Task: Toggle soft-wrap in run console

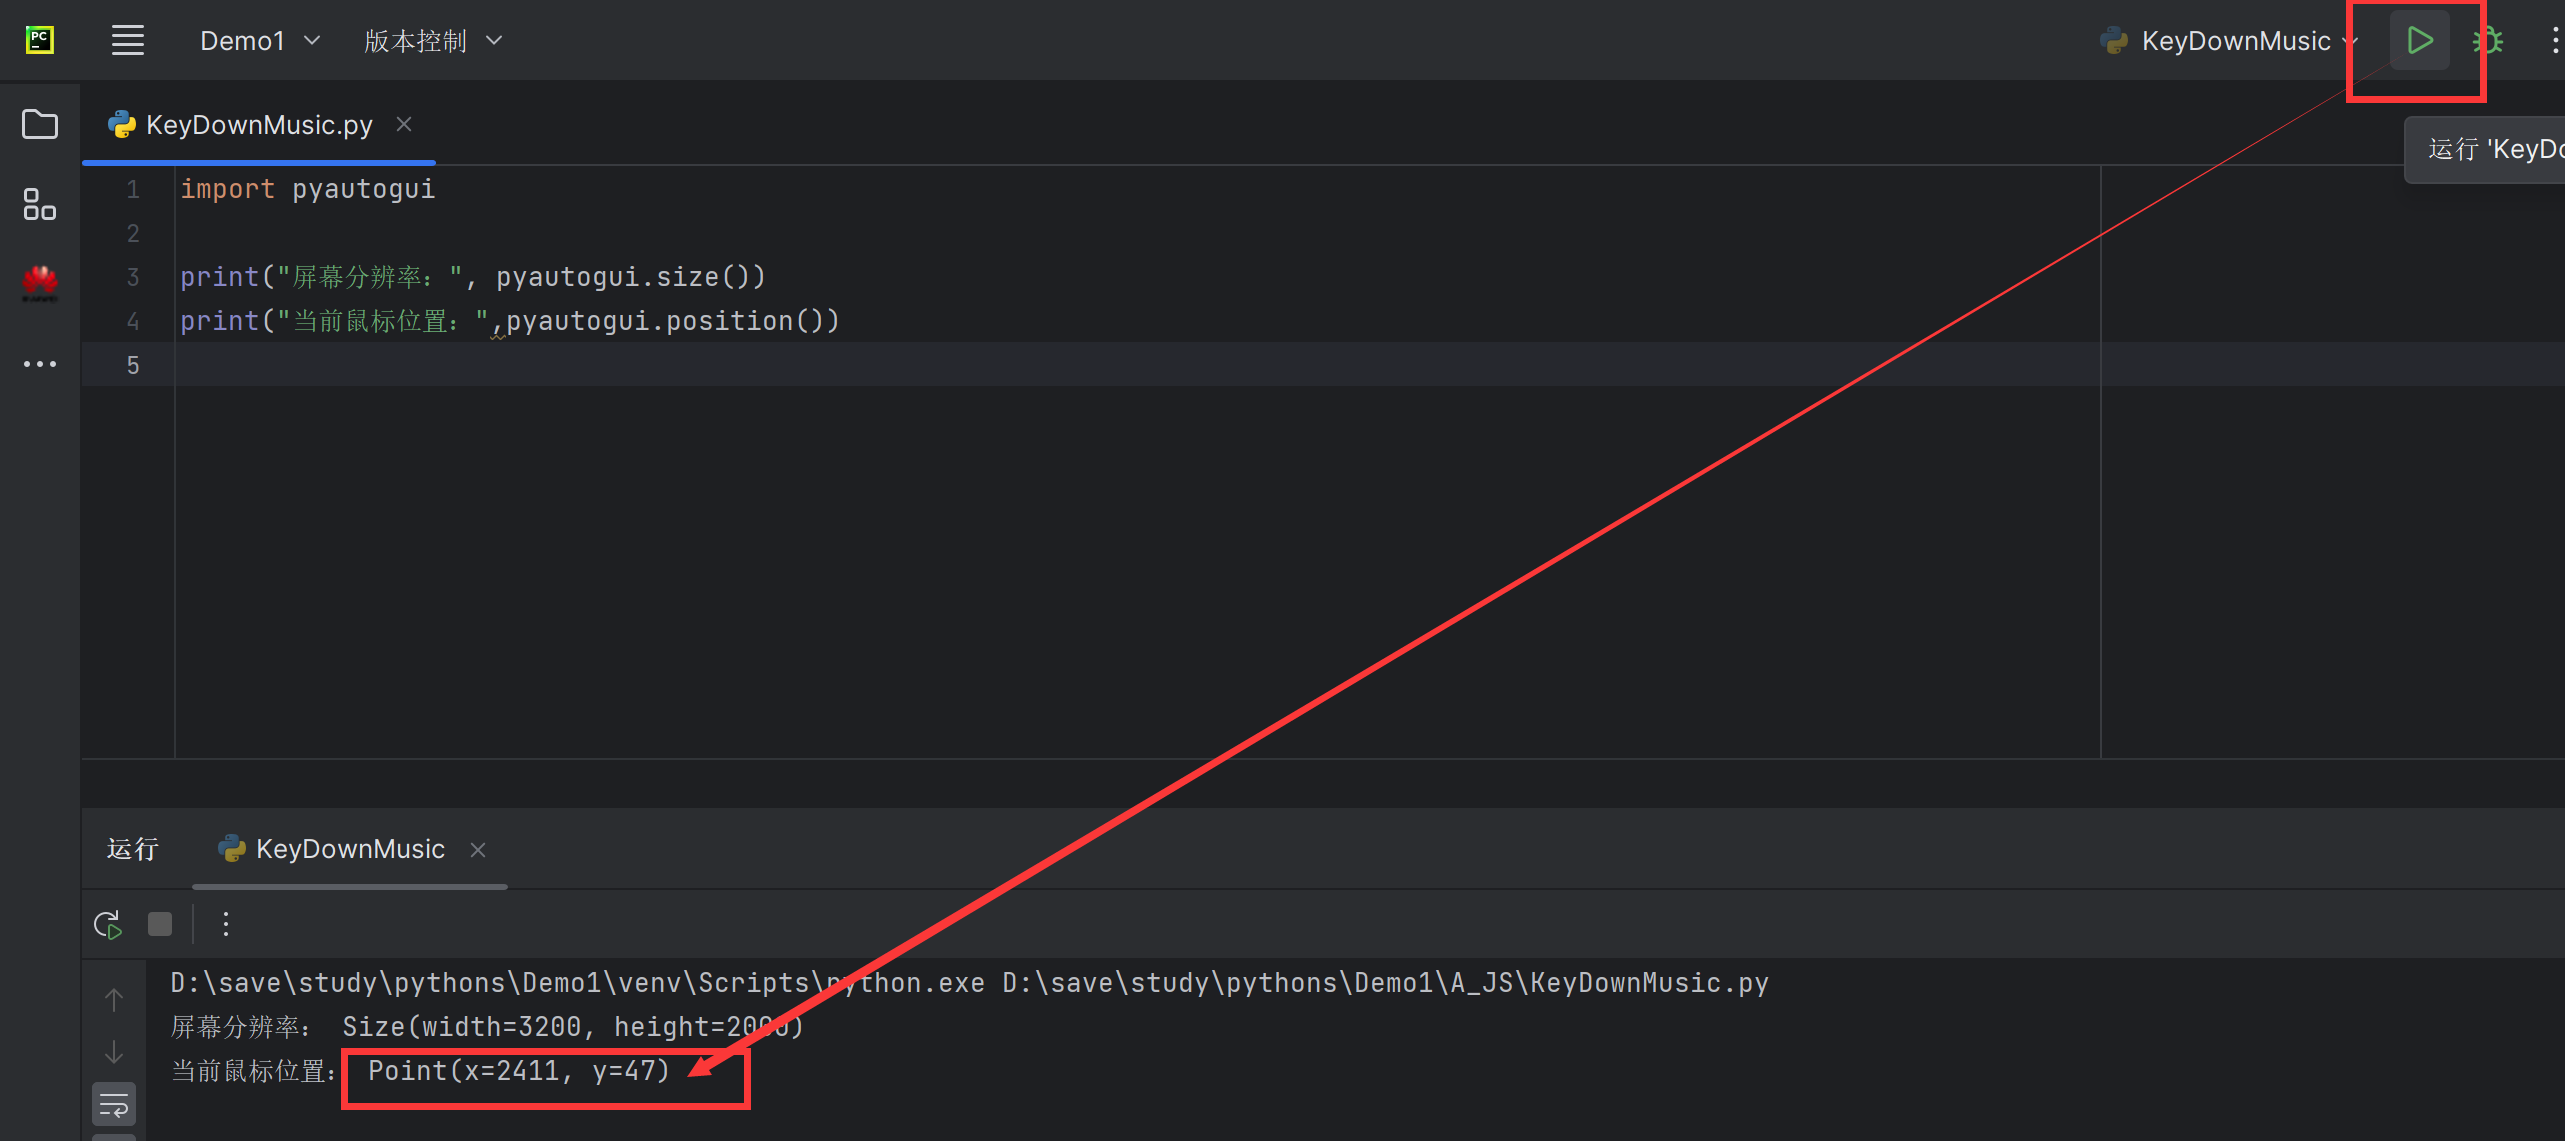Action: (x=114, y=1105)
